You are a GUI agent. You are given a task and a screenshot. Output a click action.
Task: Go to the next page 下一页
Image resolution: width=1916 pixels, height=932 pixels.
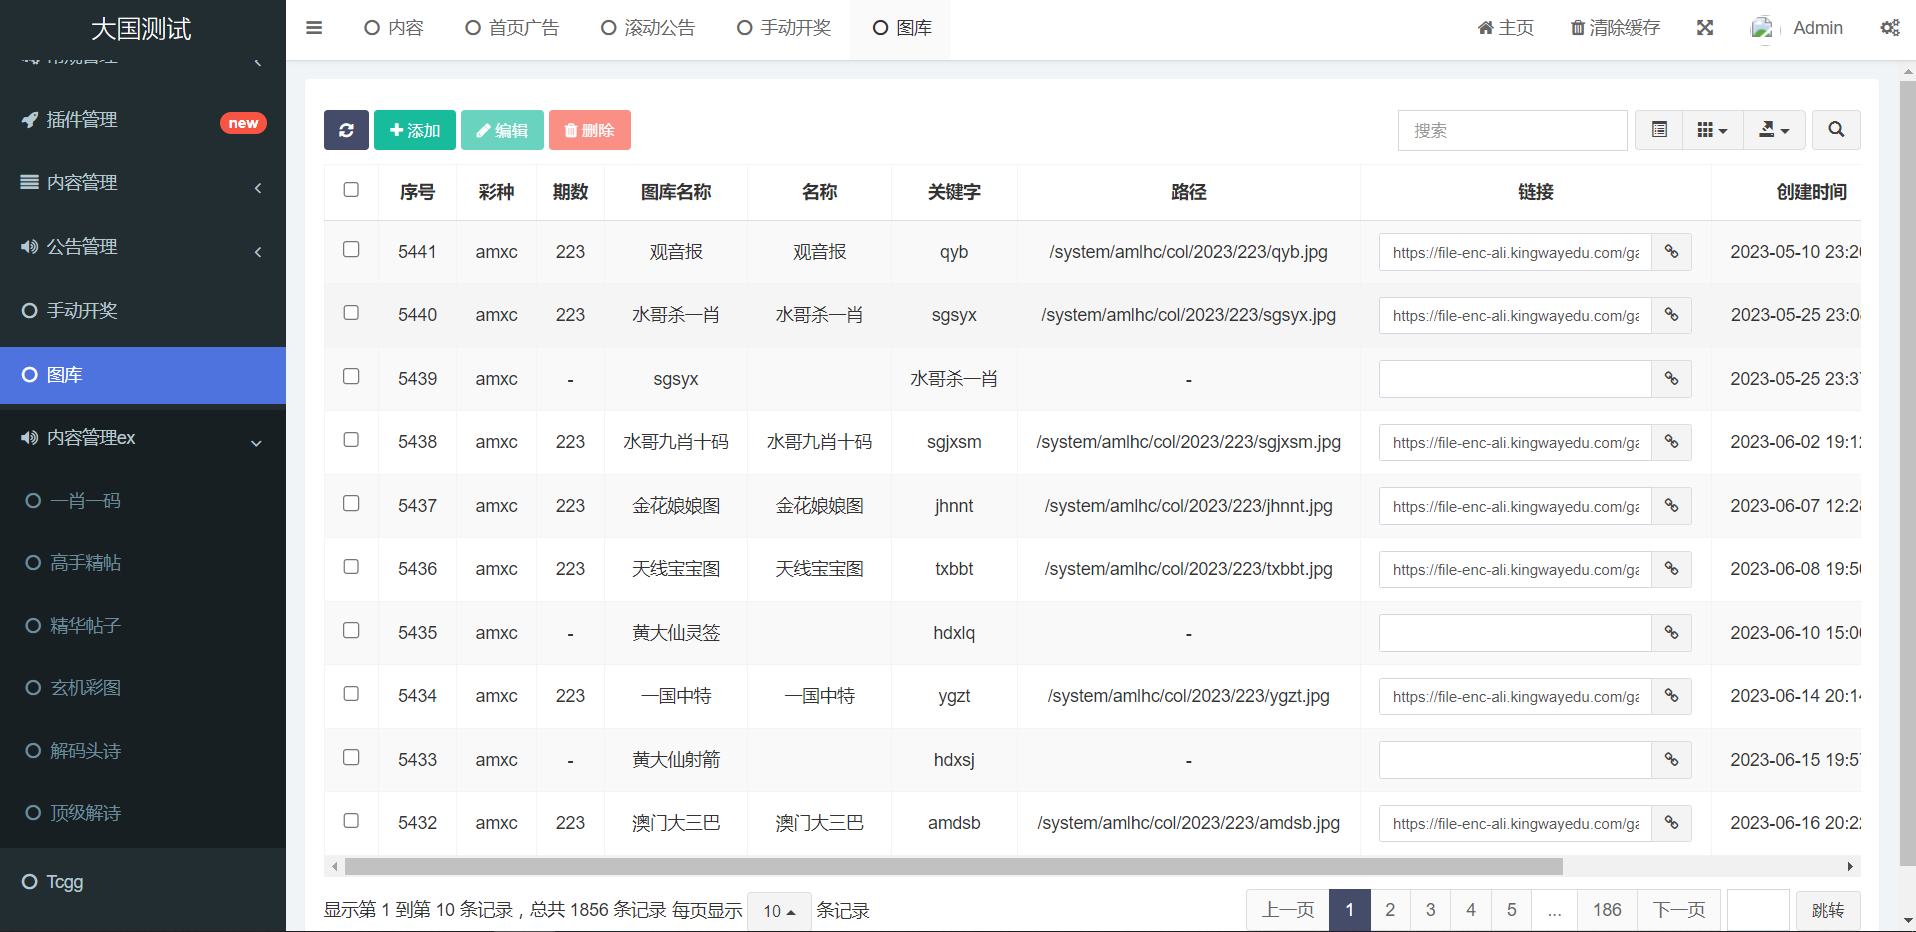[1678, 910]
